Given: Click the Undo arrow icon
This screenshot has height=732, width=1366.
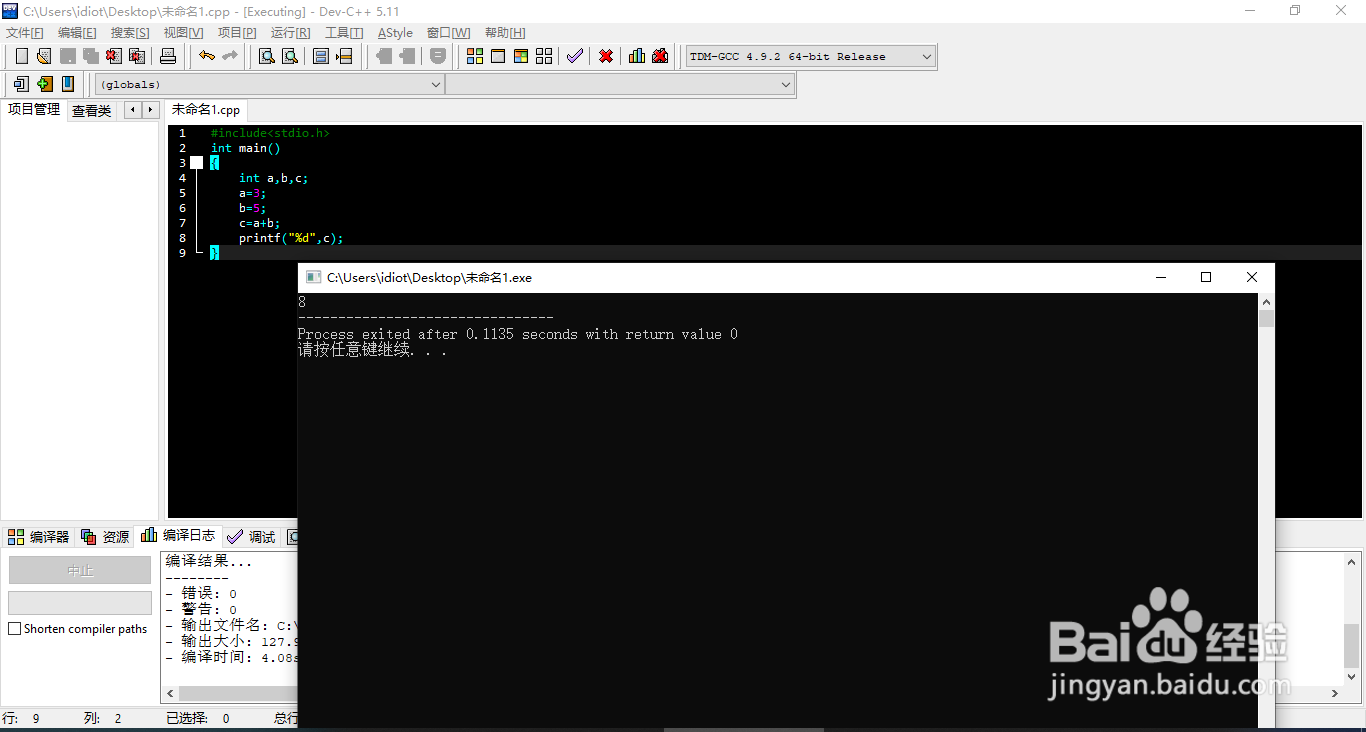Looking at the screenshot, I should click(206, 56).
